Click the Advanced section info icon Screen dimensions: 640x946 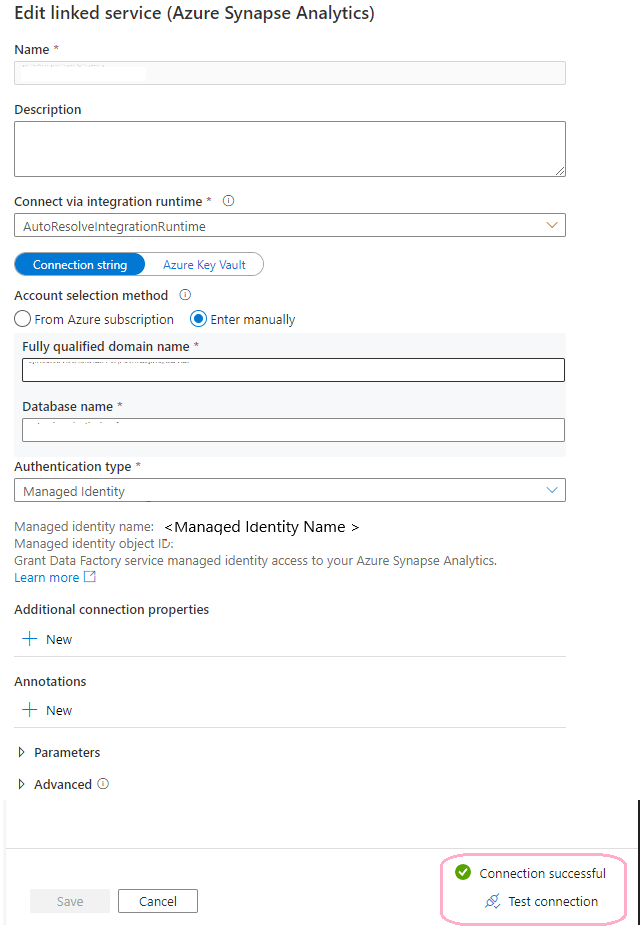(103, 784)
